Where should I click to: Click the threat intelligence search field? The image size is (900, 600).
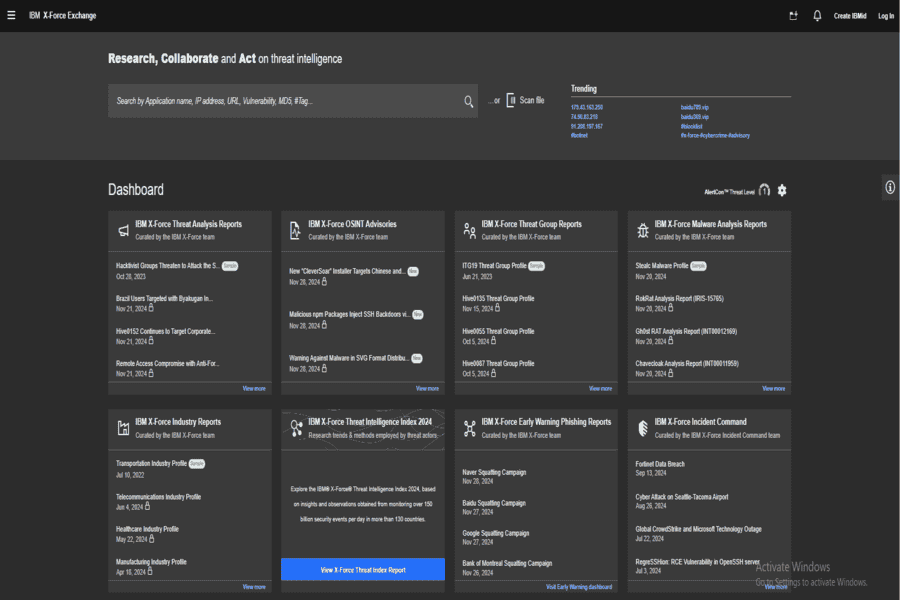[293, 101]
